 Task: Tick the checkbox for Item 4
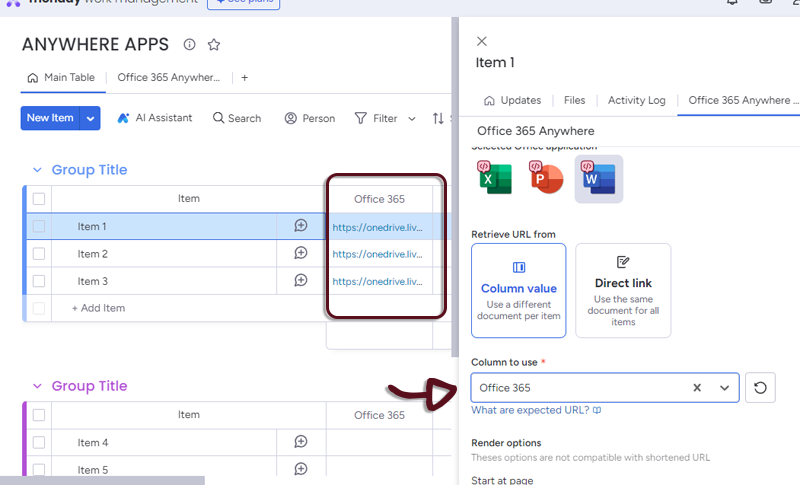(39, 442)
